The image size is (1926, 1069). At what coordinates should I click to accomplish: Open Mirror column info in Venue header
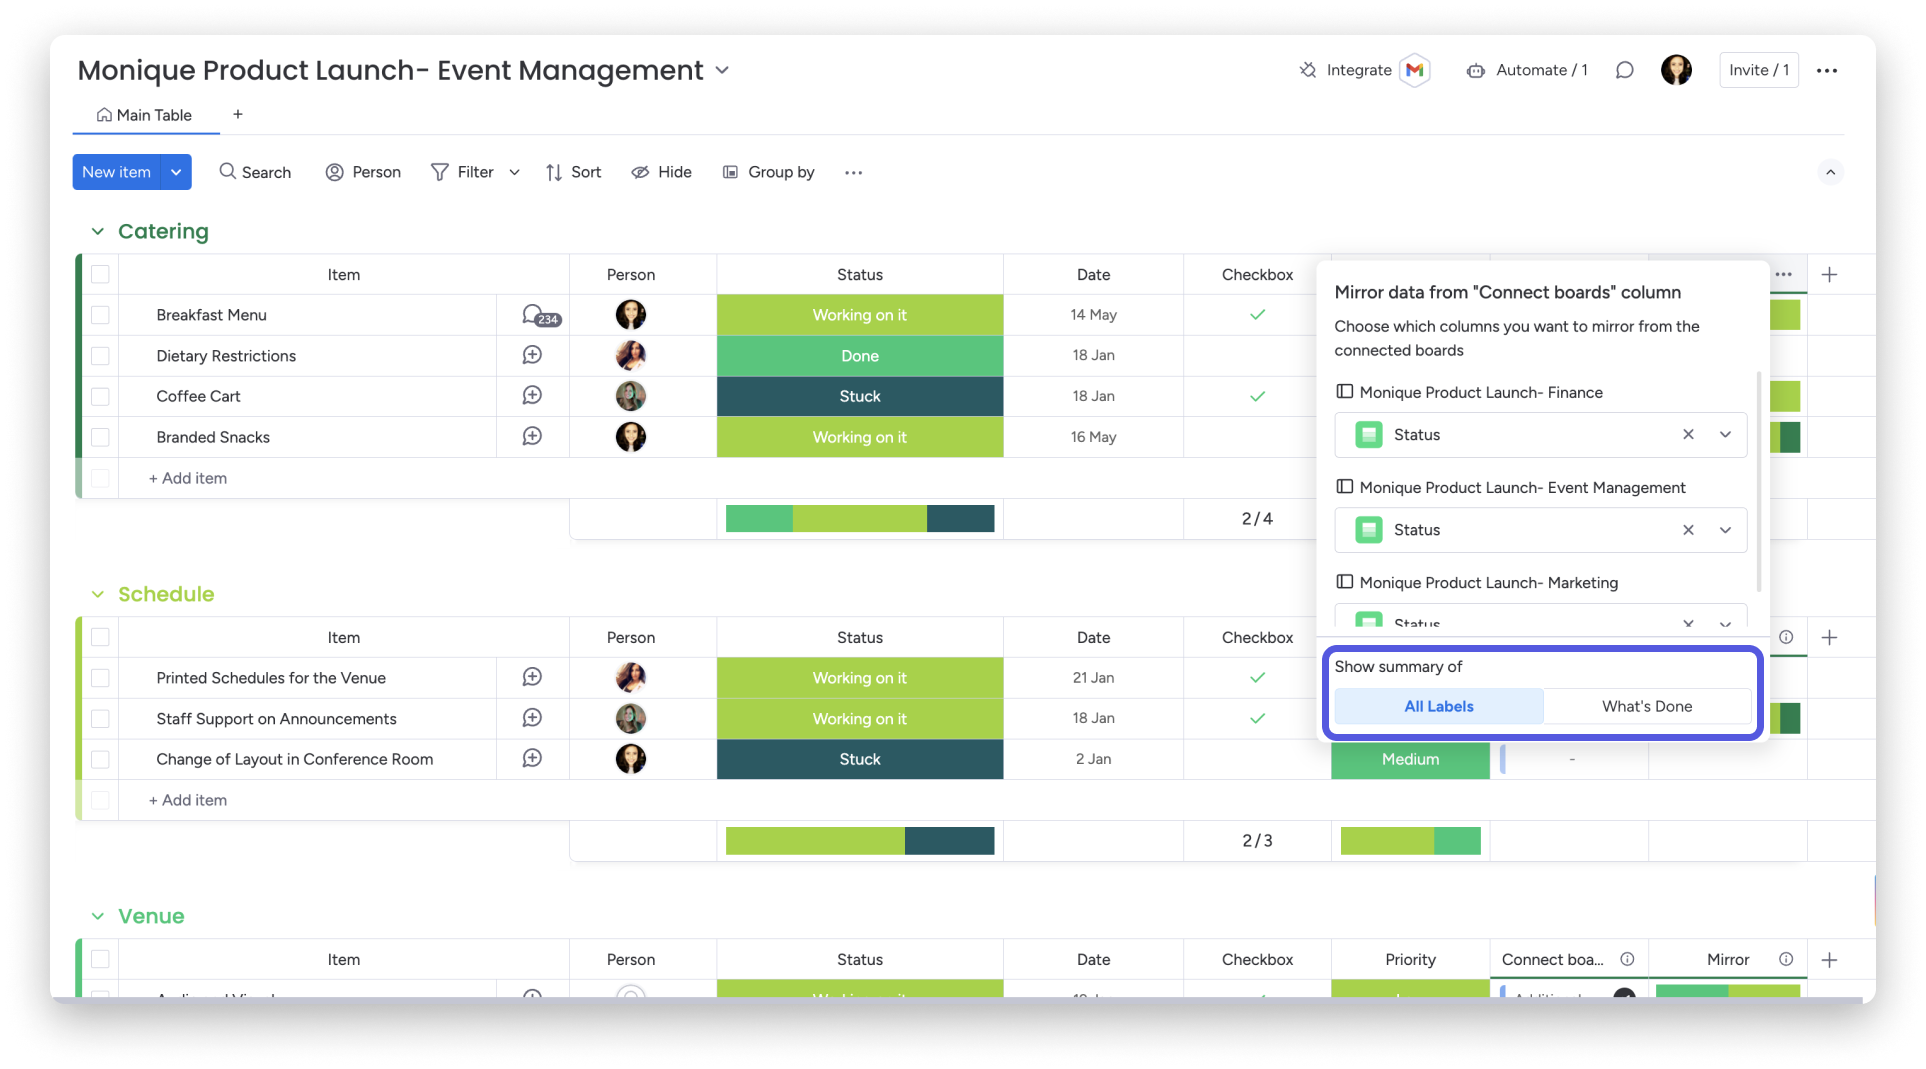coord(1786,959)
